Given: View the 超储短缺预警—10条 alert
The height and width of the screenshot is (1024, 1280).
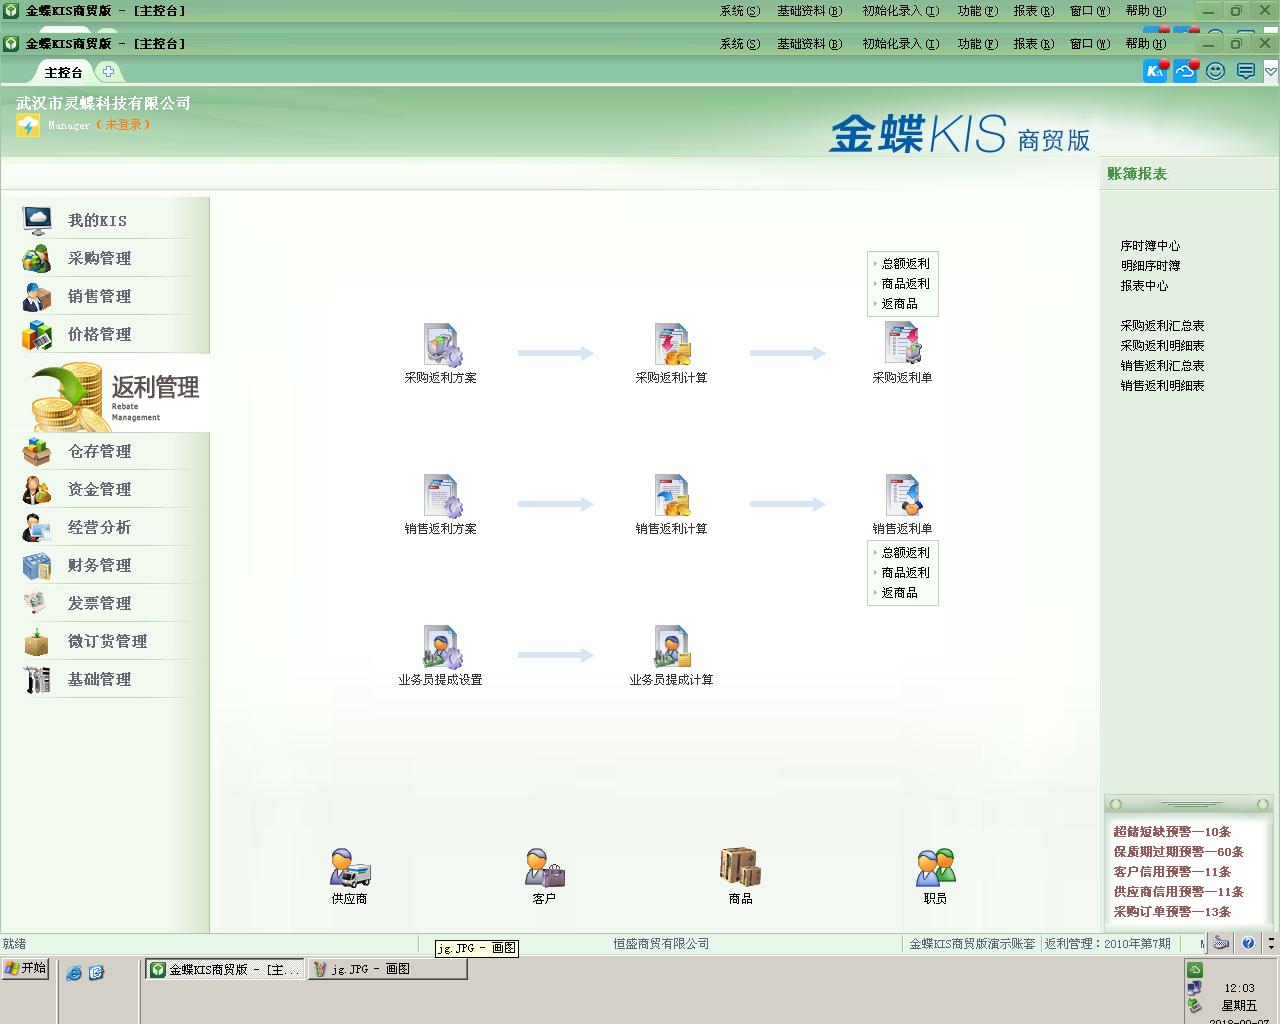Looking at the screenshot, I should 1172,831.
